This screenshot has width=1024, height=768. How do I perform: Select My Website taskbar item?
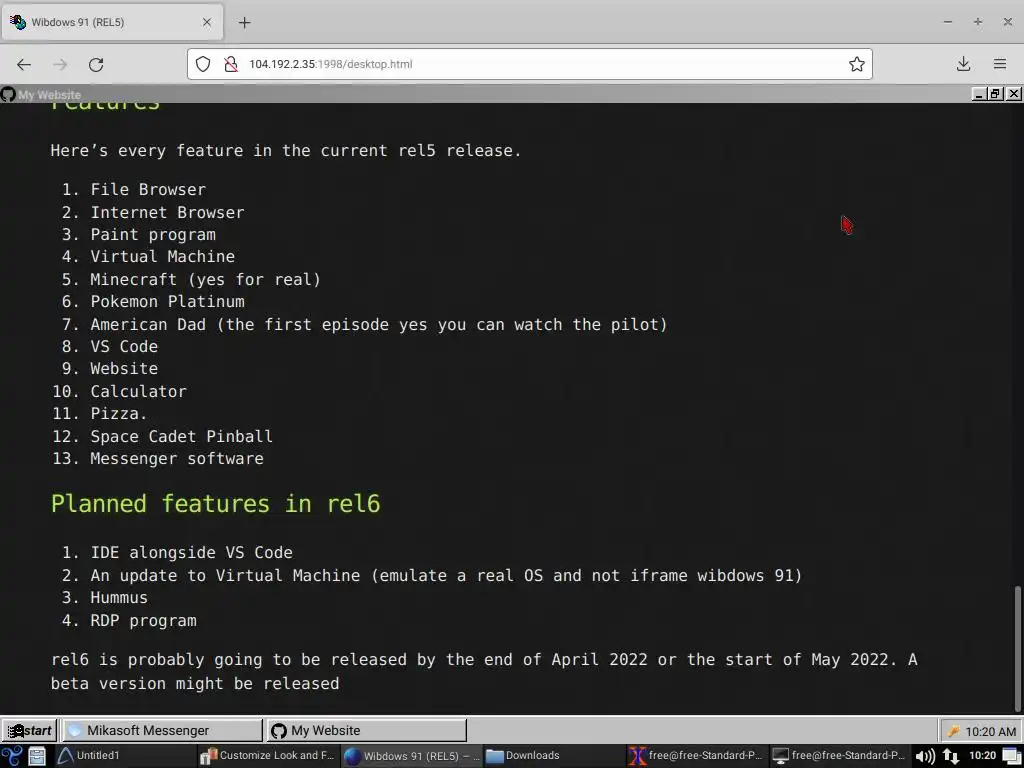coord(366,730)
